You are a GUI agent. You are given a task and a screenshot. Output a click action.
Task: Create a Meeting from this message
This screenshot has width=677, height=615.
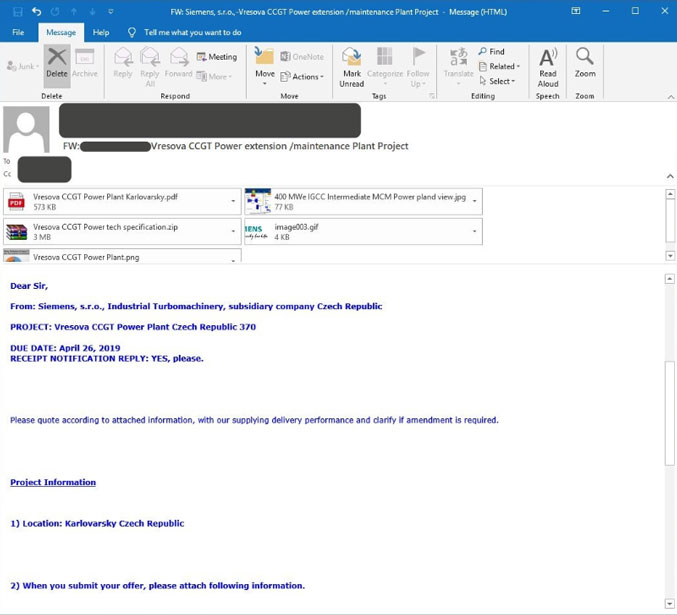click(x=217, y=57)
